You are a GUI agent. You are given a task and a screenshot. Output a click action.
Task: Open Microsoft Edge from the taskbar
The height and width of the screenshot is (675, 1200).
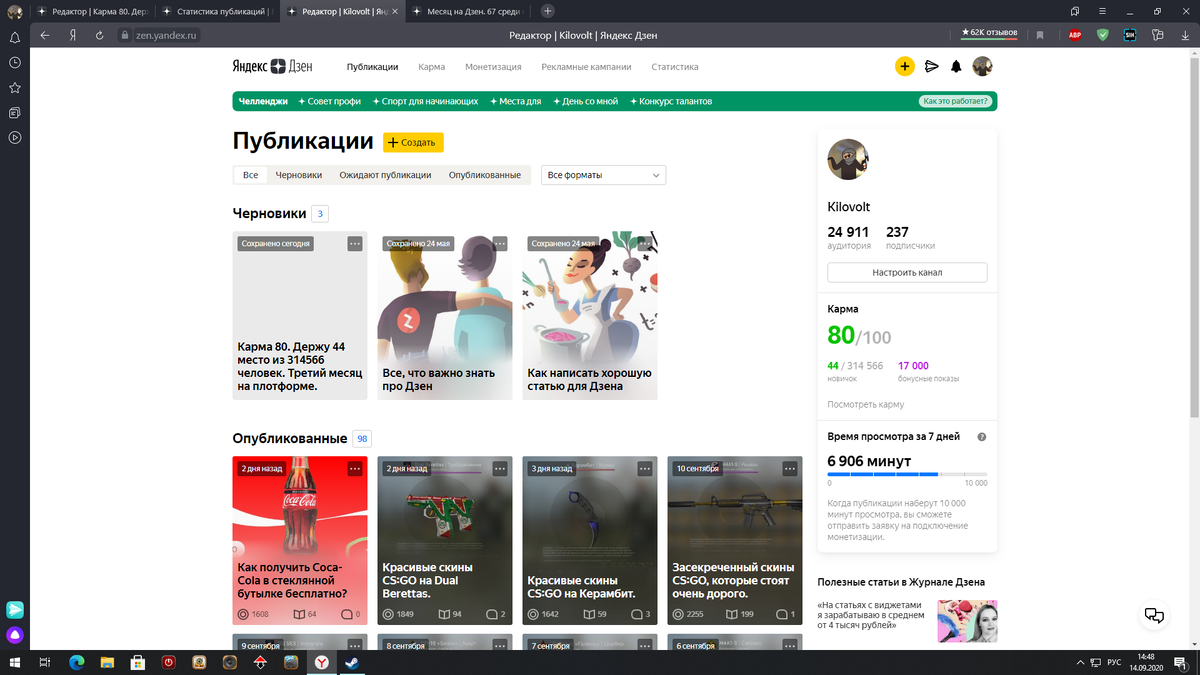[x=77, y=662]
